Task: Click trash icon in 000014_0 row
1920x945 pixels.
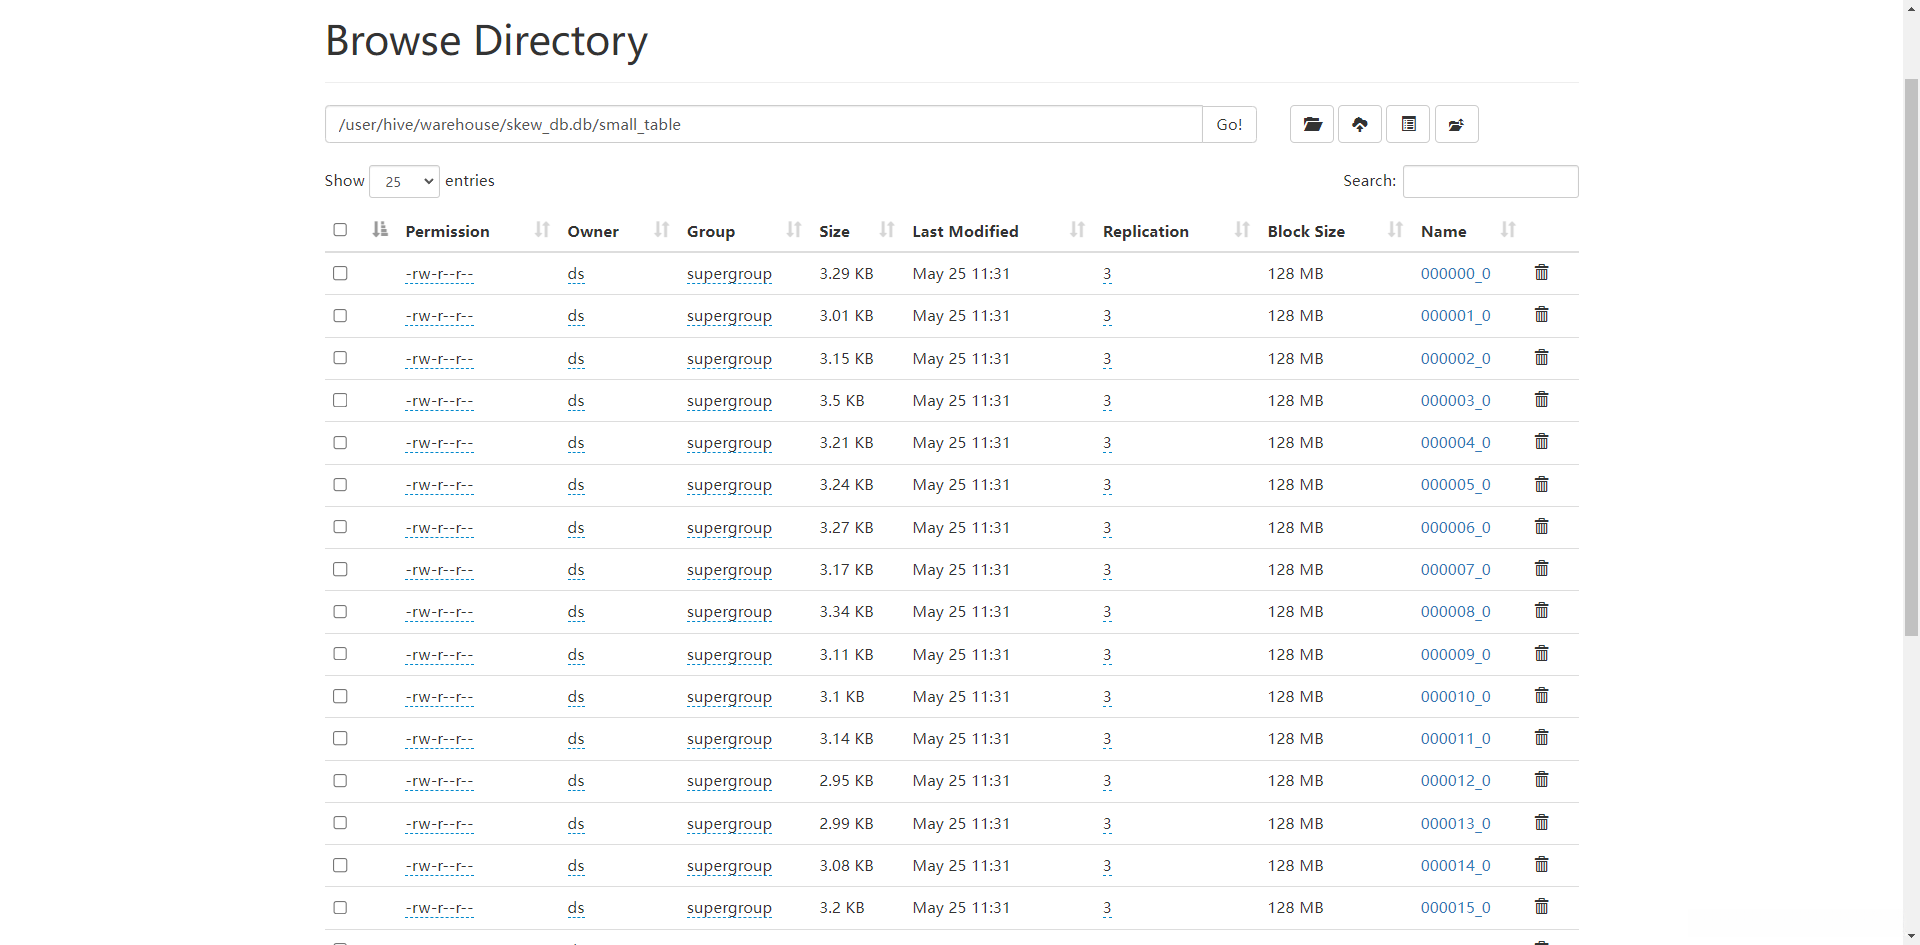Action: 1541,865
